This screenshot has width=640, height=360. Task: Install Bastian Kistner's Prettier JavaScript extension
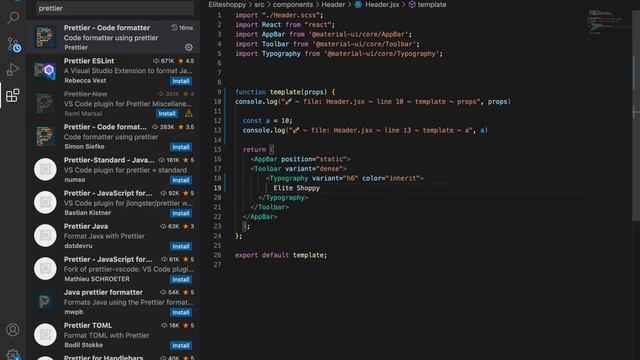(180, 213)
